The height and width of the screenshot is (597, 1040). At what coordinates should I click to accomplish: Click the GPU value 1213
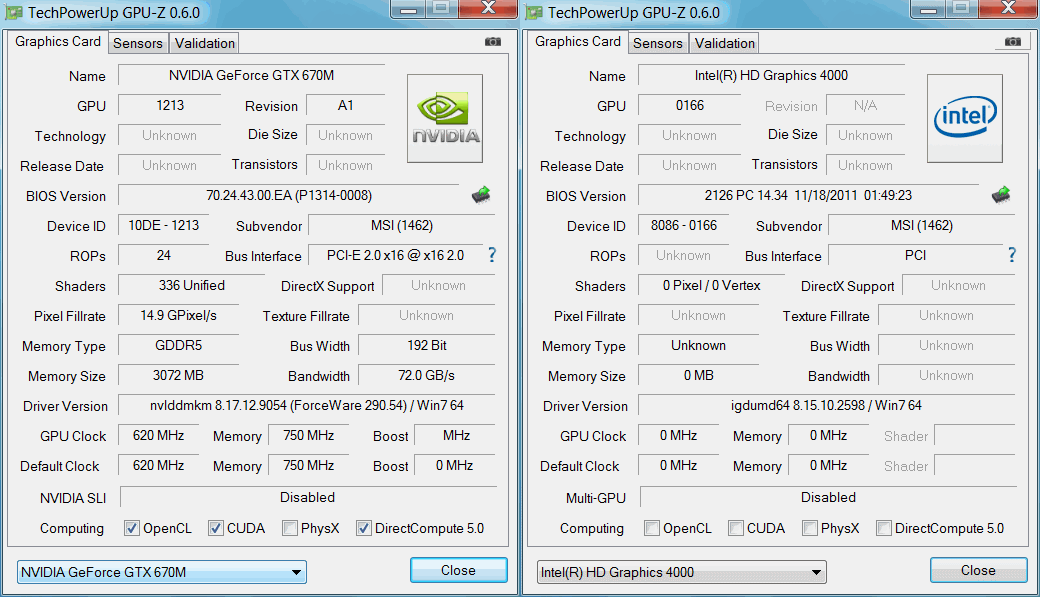point(170,105)
